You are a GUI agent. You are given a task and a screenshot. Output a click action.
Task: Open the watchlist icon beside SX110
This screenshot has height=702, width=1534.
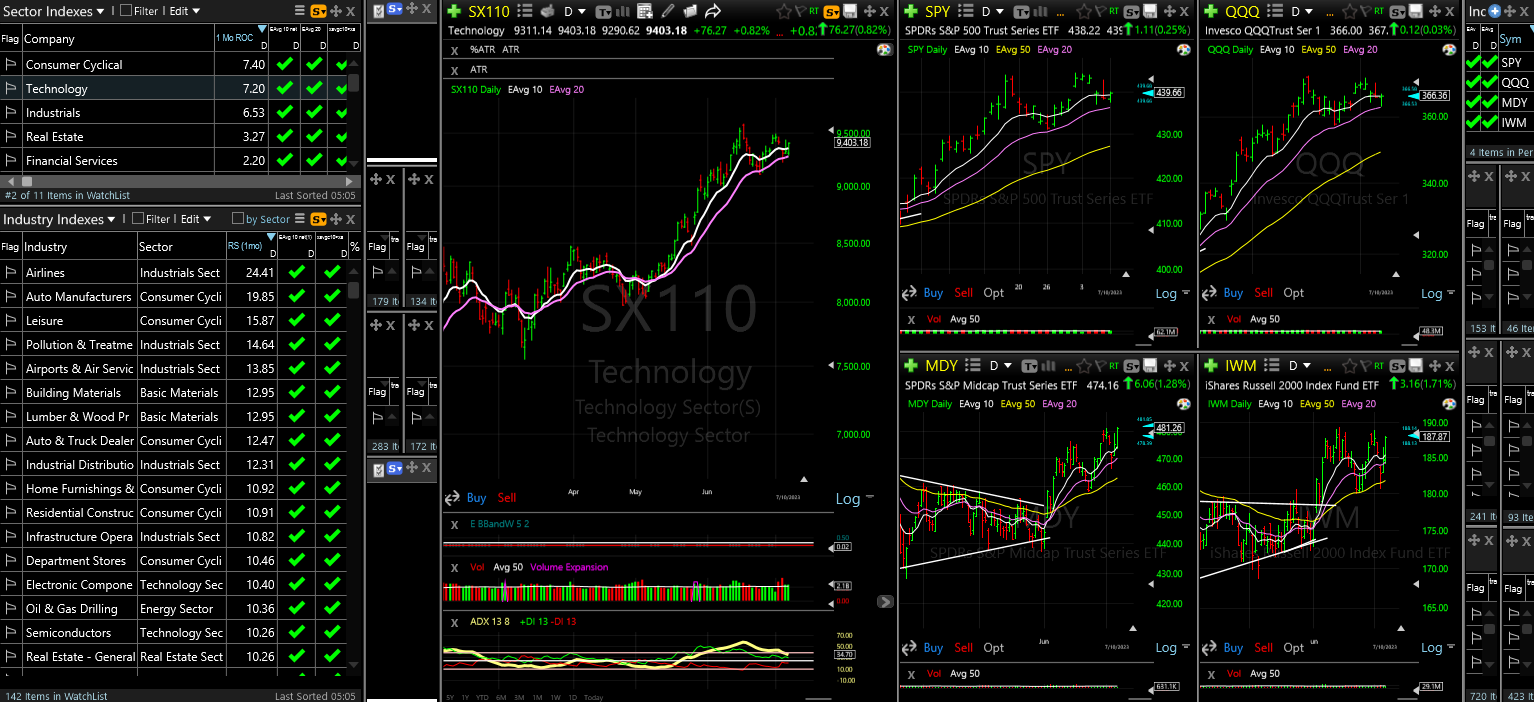click(524, 12)
